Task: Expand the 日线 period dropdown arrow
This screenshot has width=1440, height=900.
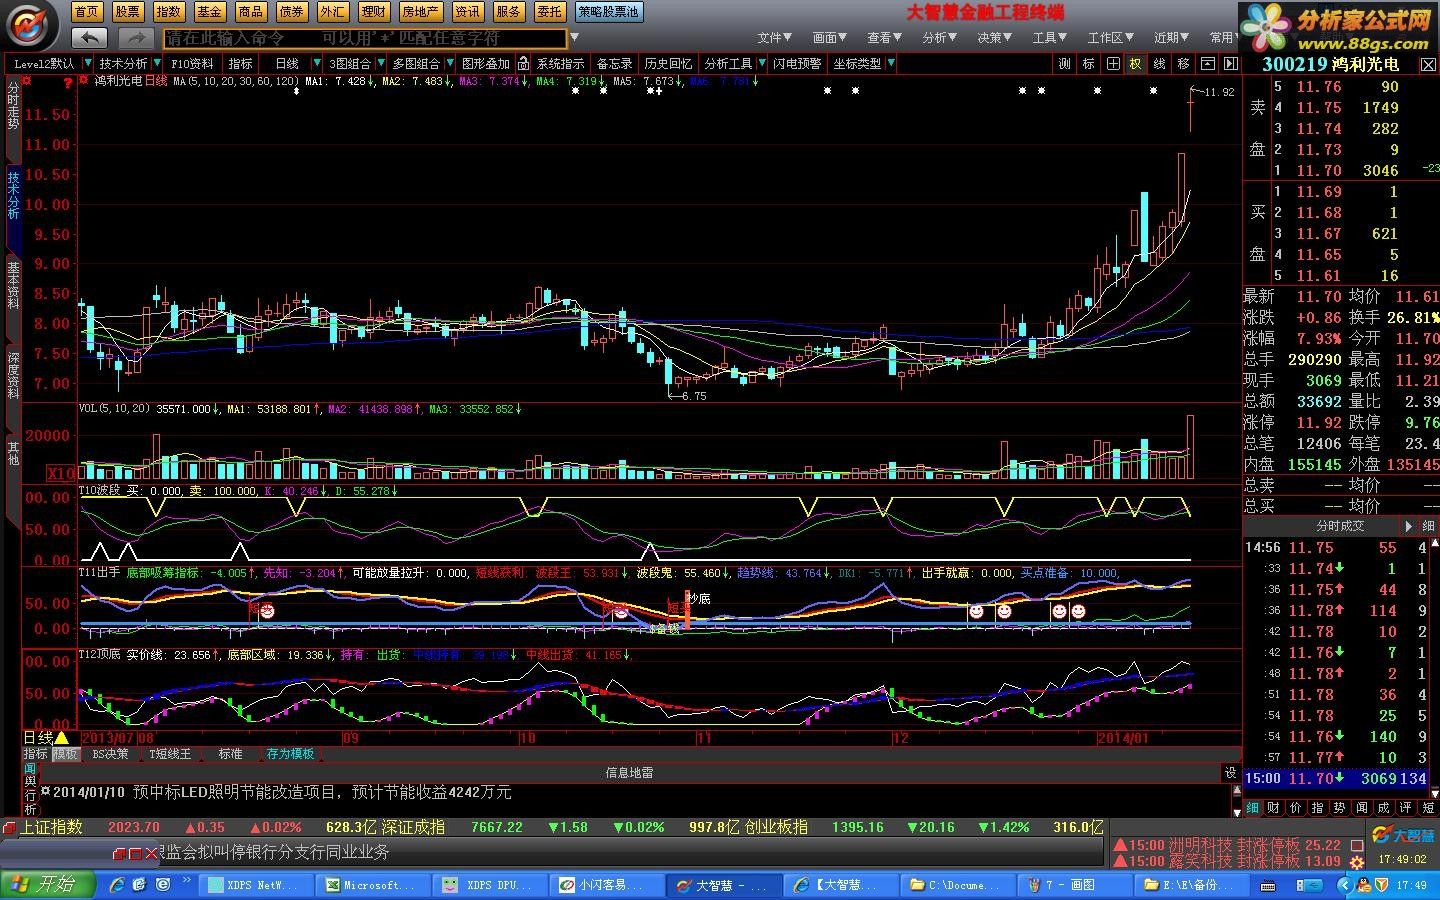Action: pyautogui.click(x=317, y=63)
